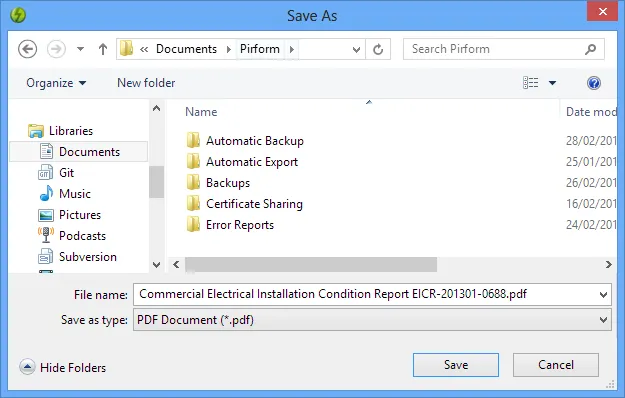Click the Music note icon
The image size is (625, 398).
(x=46, y=193)
